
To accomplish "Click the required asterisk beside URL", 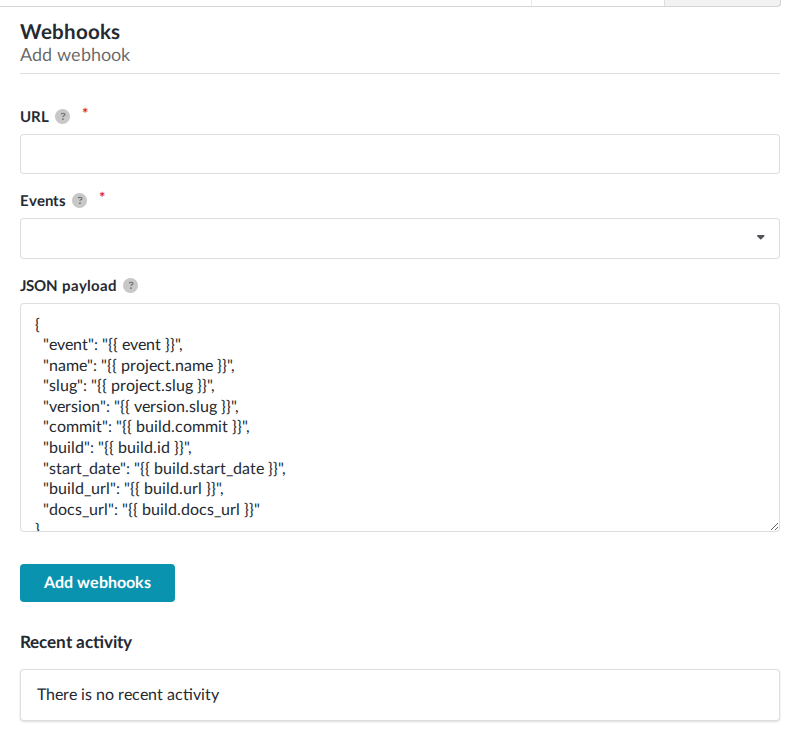I will pyautogui.click(x=84, y=112).
